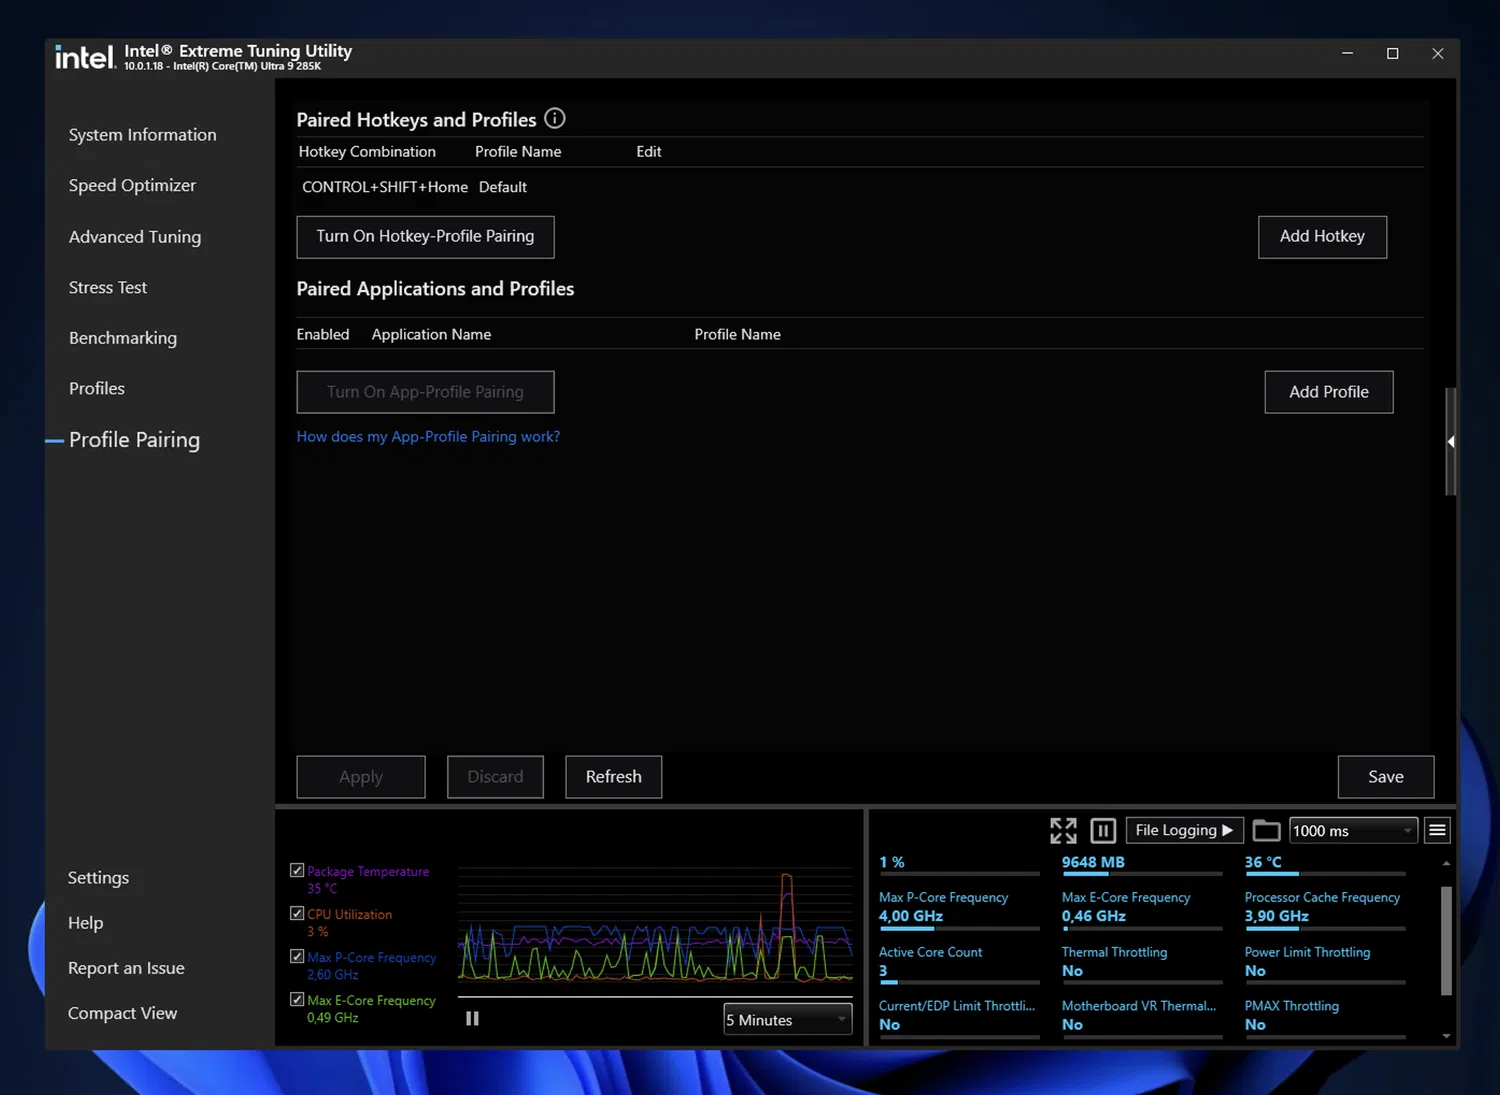The width and height of the screenshot is (1500, 1095).
Task: Toggle the CPU Utilization checkbox
Action: click(297, 913)
